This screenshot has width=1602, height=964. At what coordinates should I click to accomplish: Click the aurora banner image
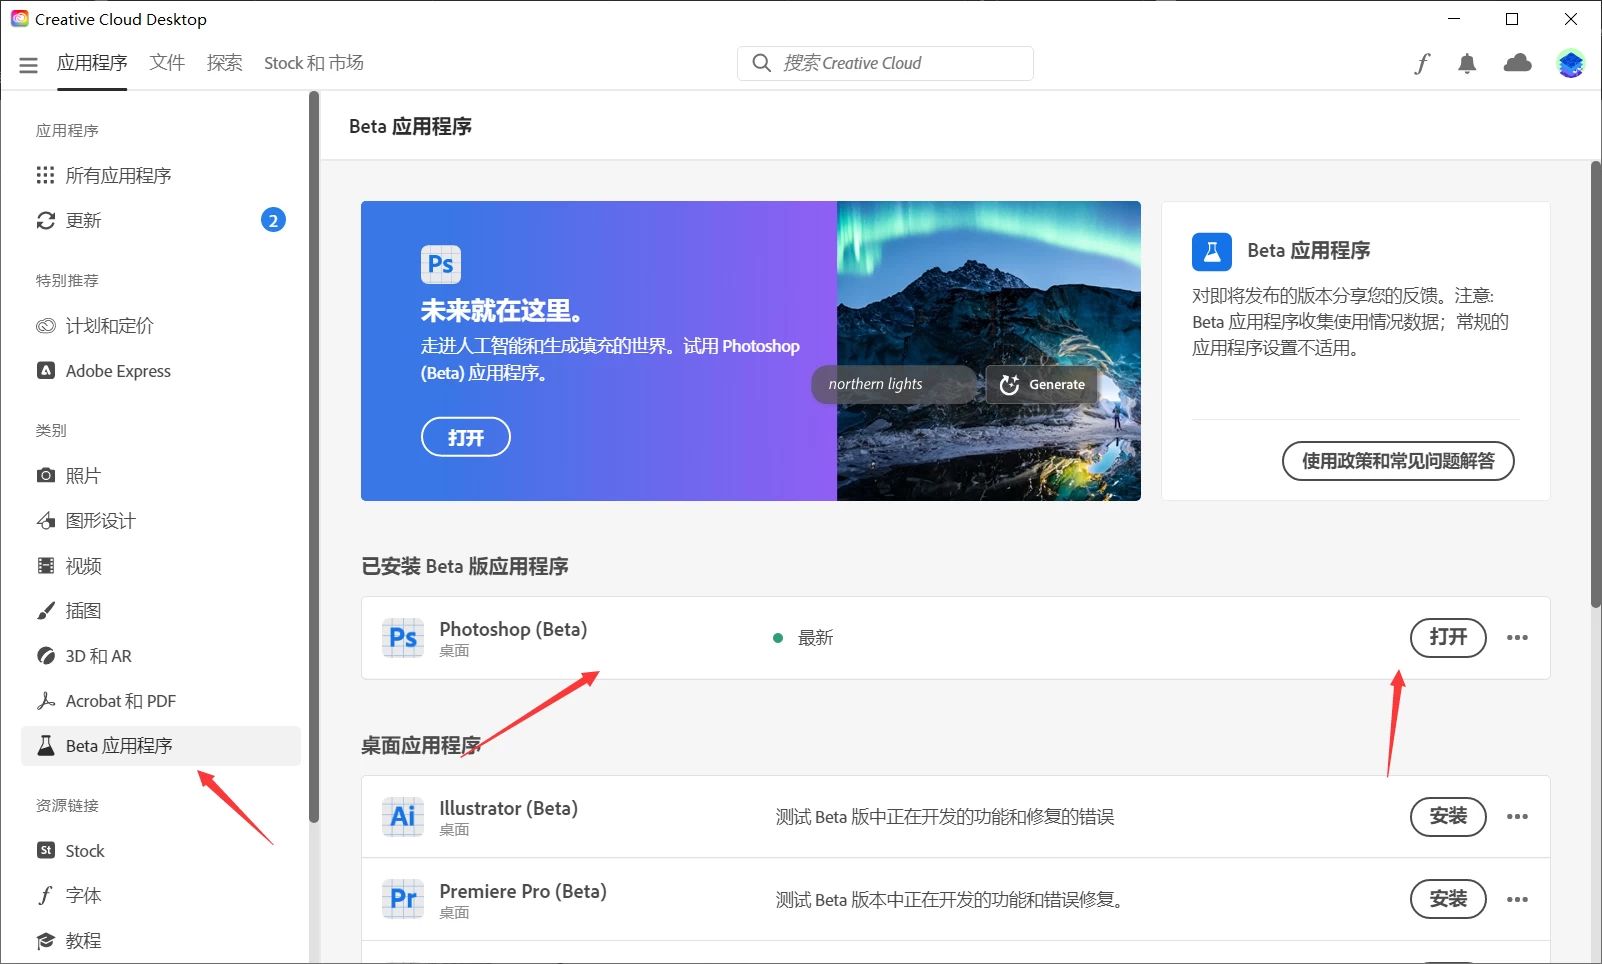coord(988,351)
